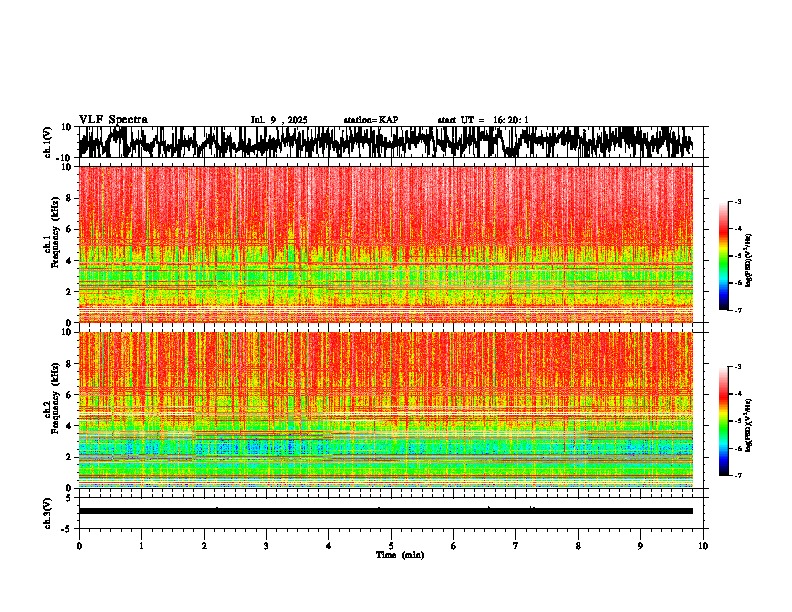
Task: Click inside the ch.1 frequency spectrogram panel
Action: pos(386,244)
